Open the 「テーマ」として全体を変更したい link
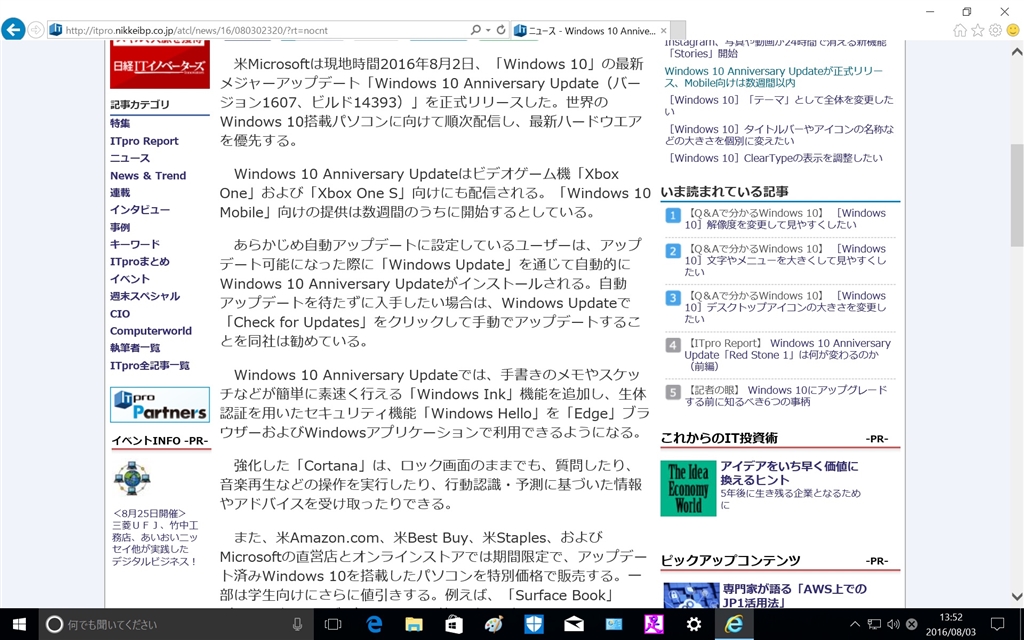Screen dimensions: 1024x640 [779, 106]
